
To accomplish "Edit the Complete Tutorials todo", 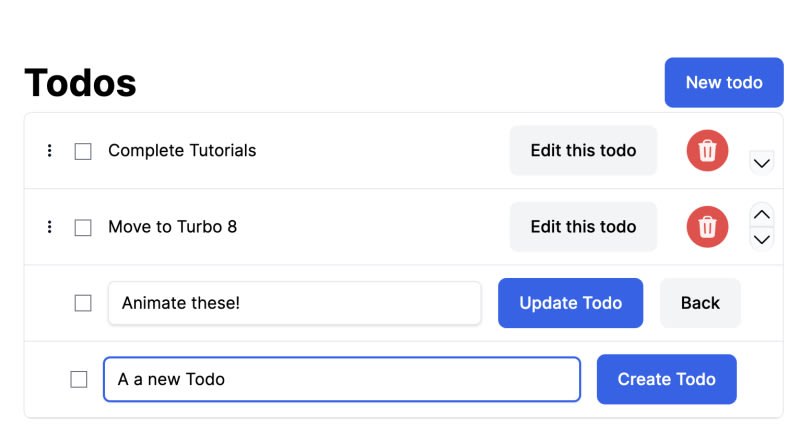I will tap(583, 151).
